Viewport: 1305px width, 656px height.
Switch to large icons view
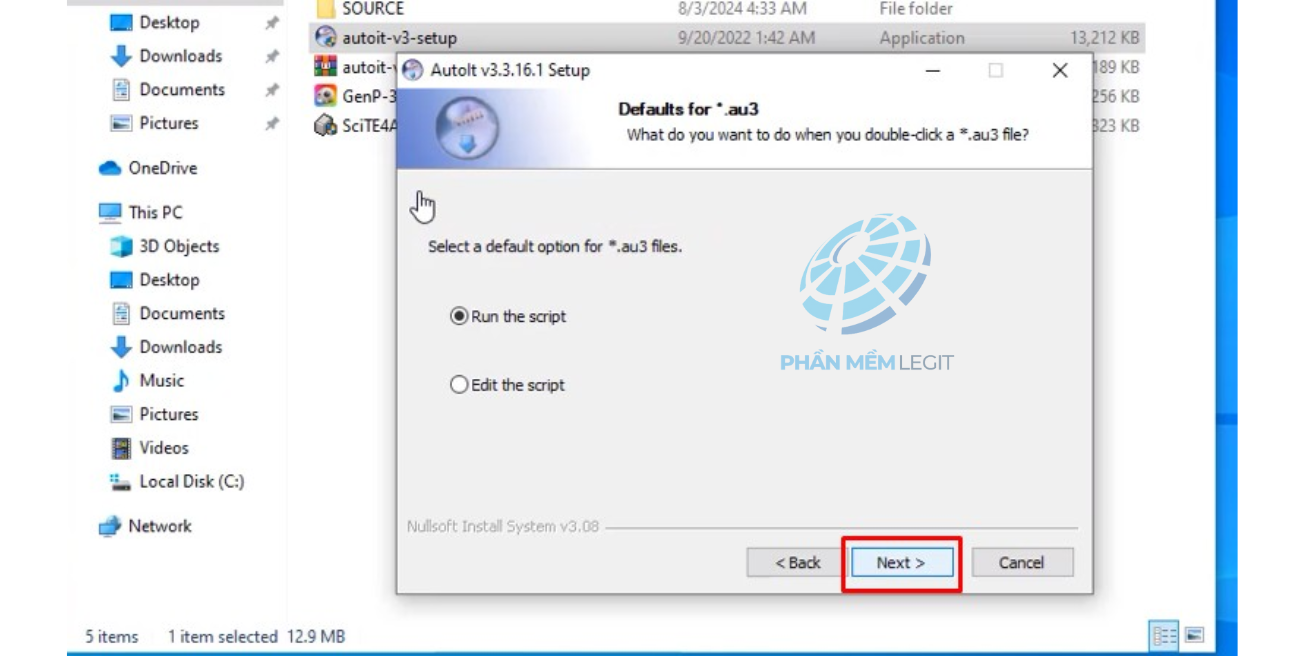coord(1194,635)
